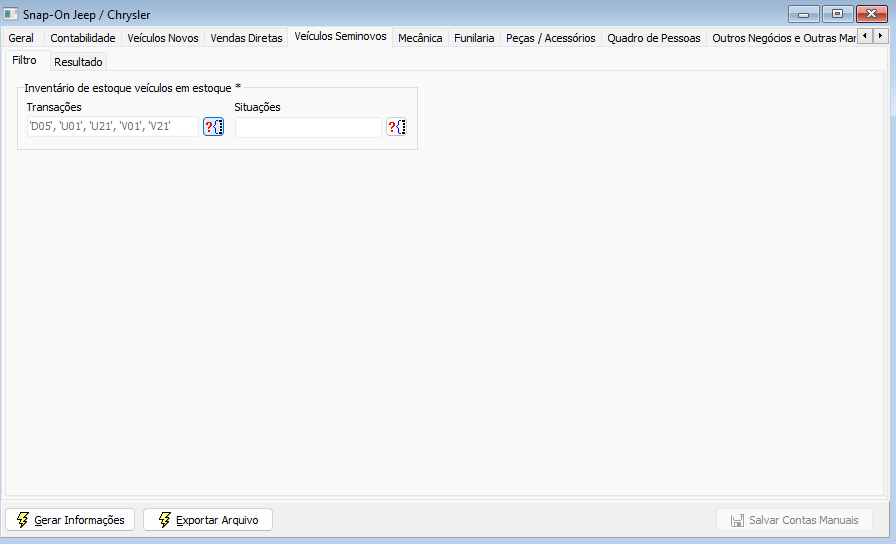
Task: Minimize the Snap-On Jeep window
Action: pos(803,14)
